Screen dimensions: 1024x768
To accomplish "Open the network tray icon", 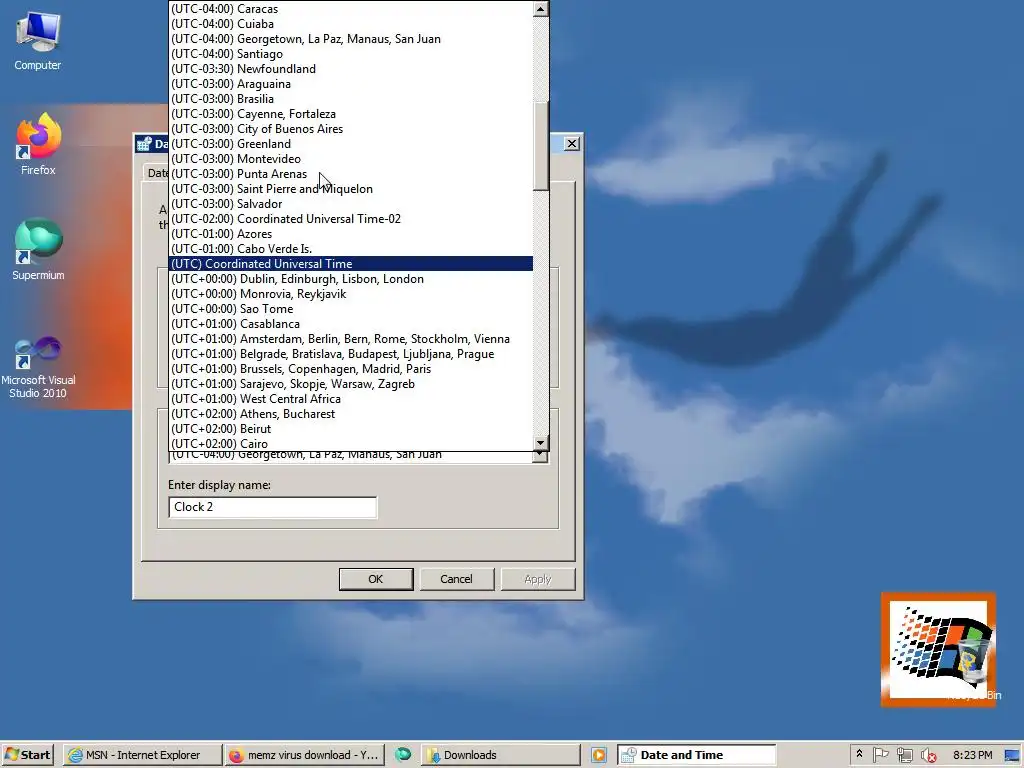I will (904, 755).
